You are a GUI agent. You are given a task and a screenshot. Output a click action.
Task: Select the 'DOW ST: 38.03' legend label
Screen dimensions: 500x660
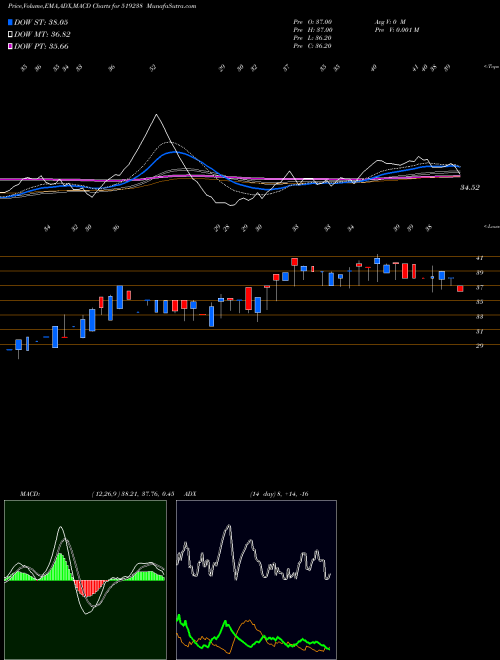click(x=41, y=22)
